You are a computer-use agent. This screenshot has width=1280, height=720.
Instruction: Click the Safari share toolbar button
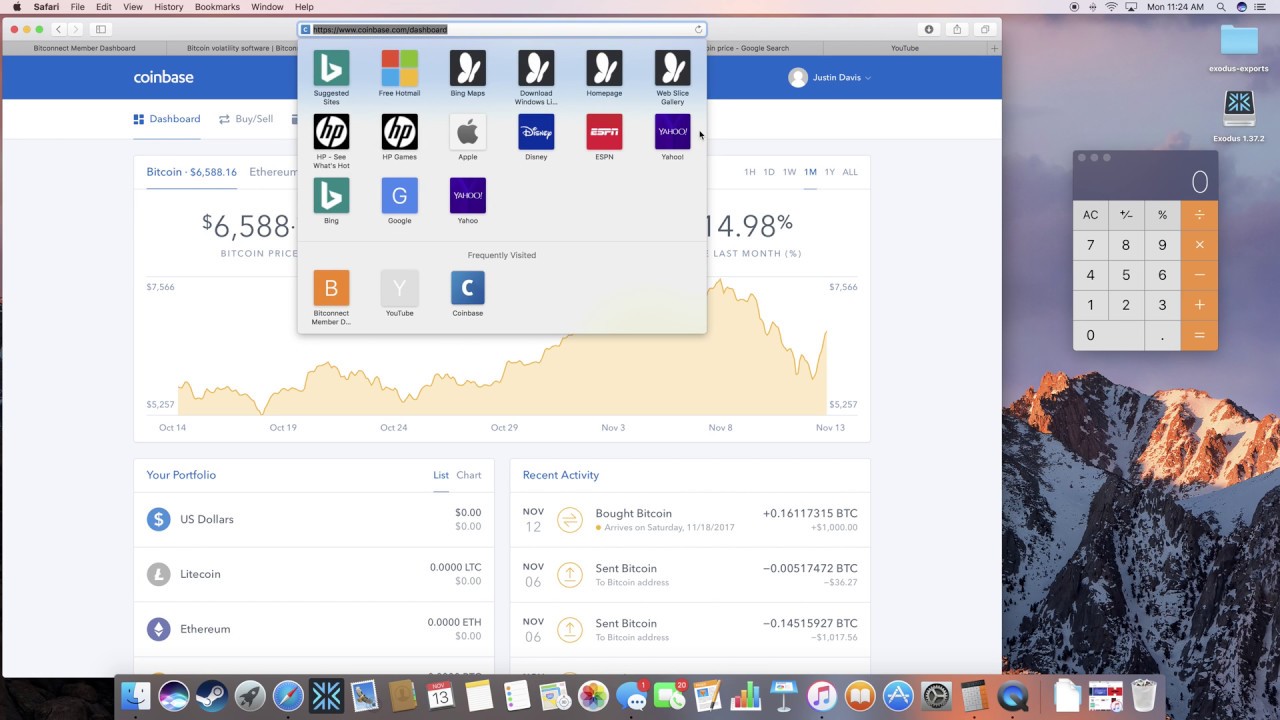[957, 29]
